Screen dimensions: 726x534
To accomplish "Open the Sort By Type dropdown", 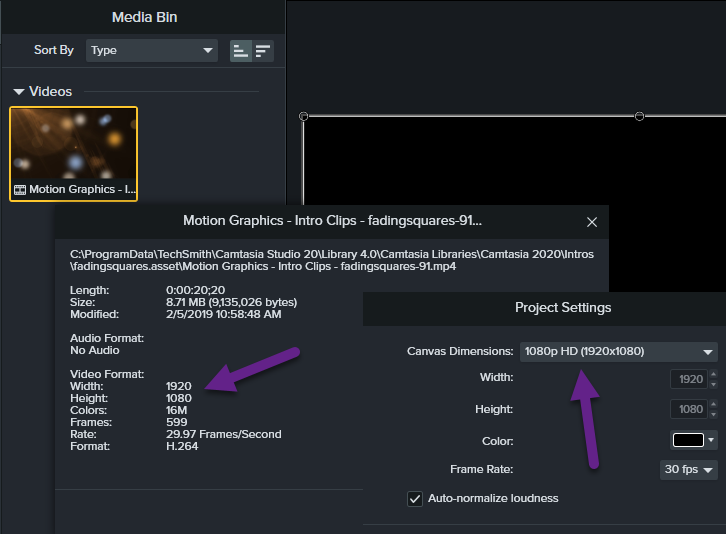I will coord(152,50).
